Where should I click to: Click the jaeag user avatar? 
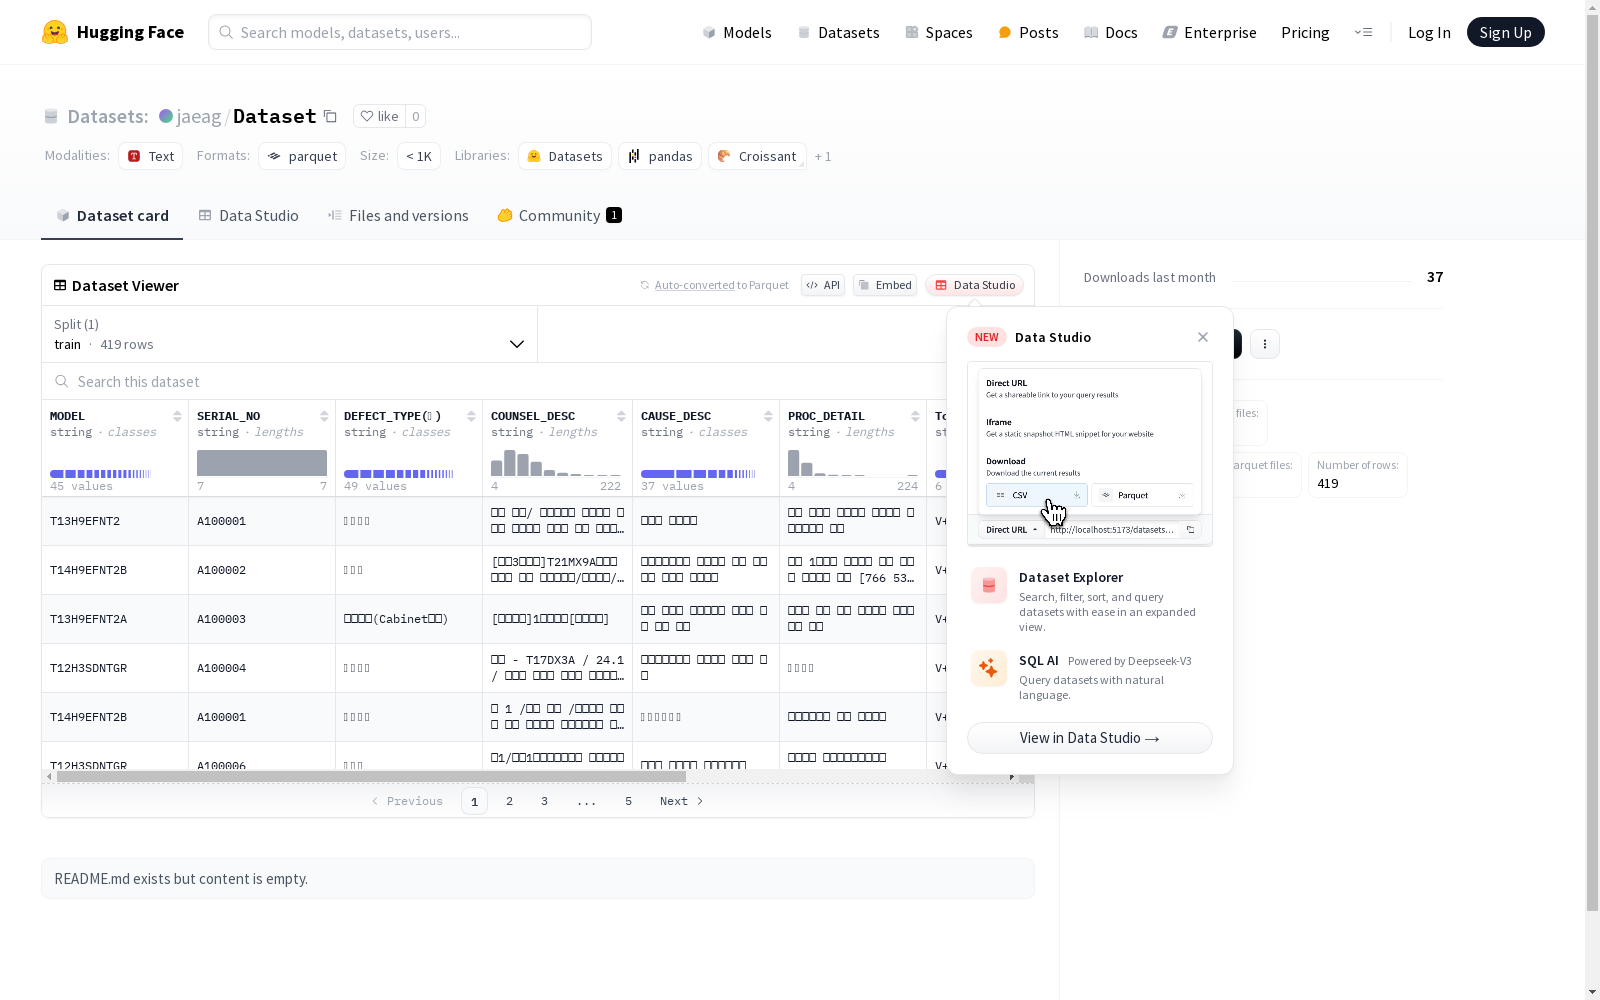pyautogui.click(x=166, y=116)
